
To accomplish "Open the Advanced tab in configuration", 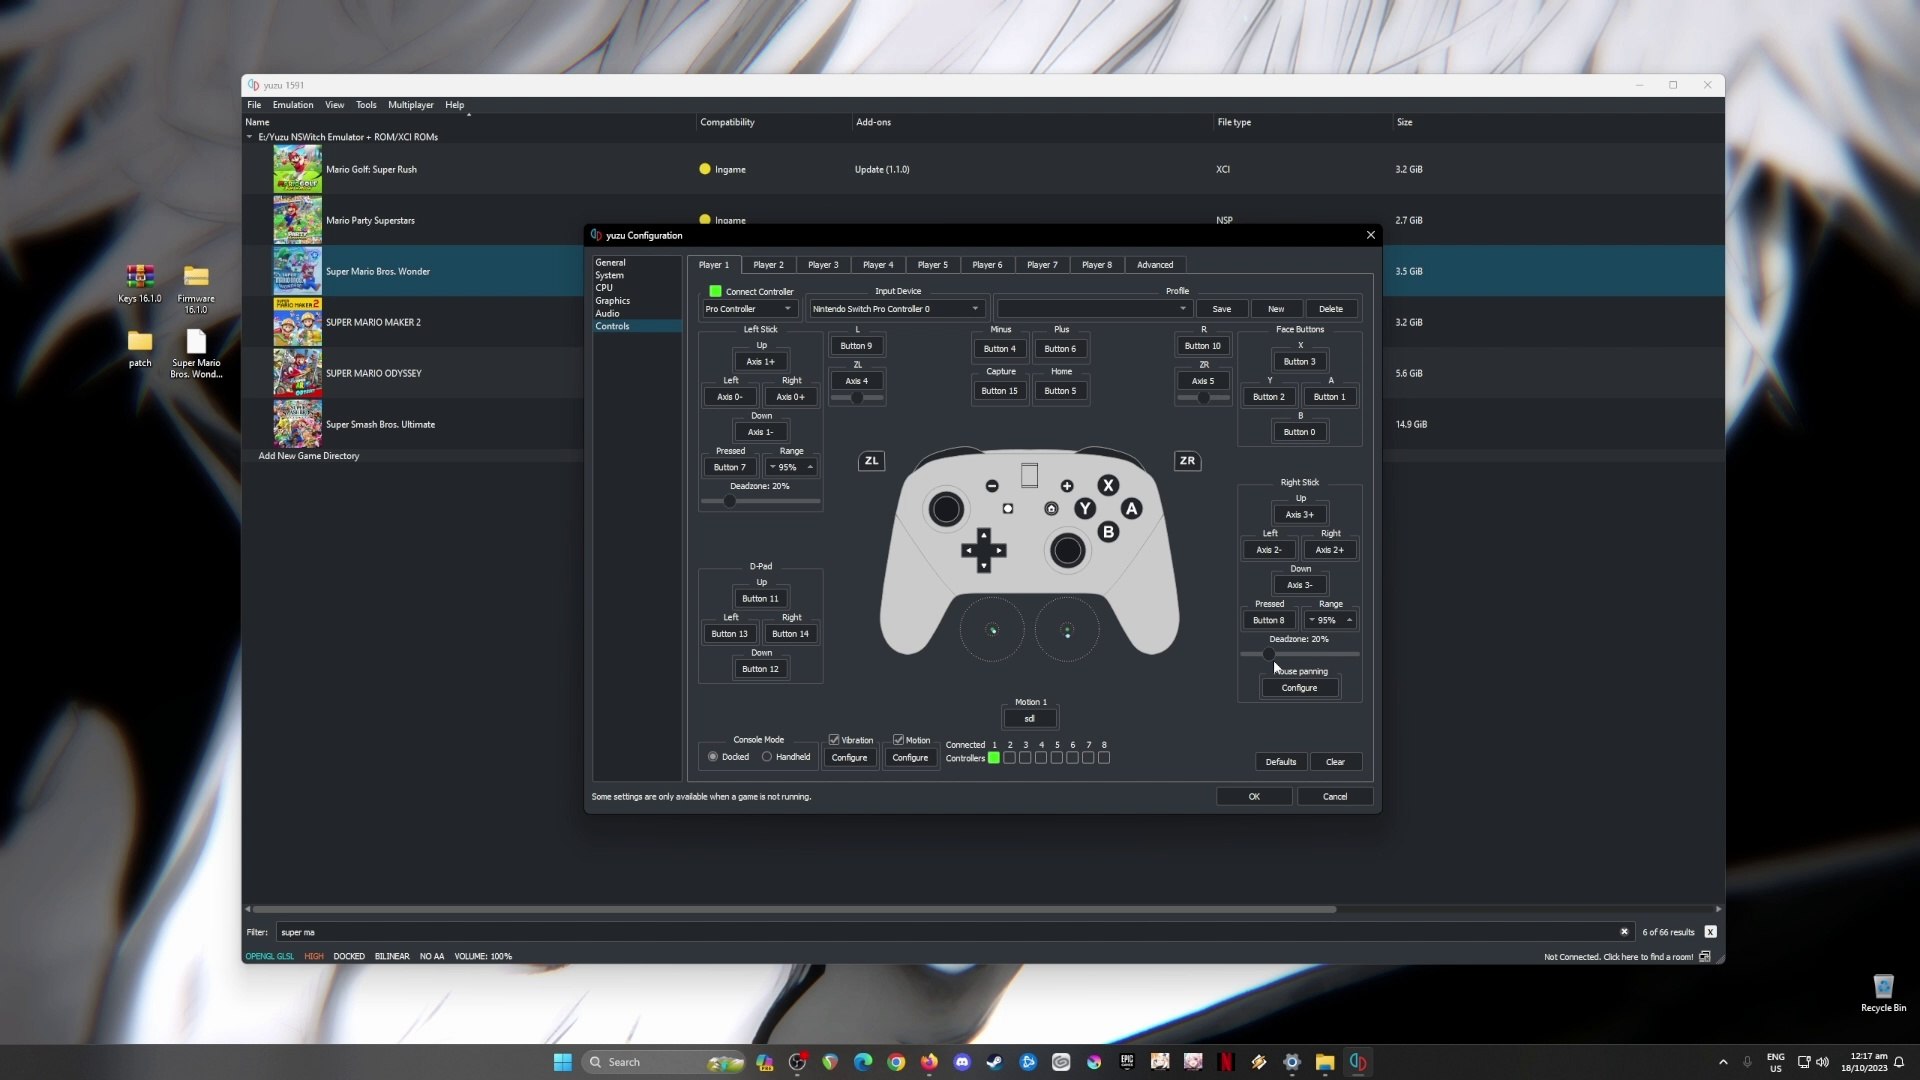I will (1154, 264).
